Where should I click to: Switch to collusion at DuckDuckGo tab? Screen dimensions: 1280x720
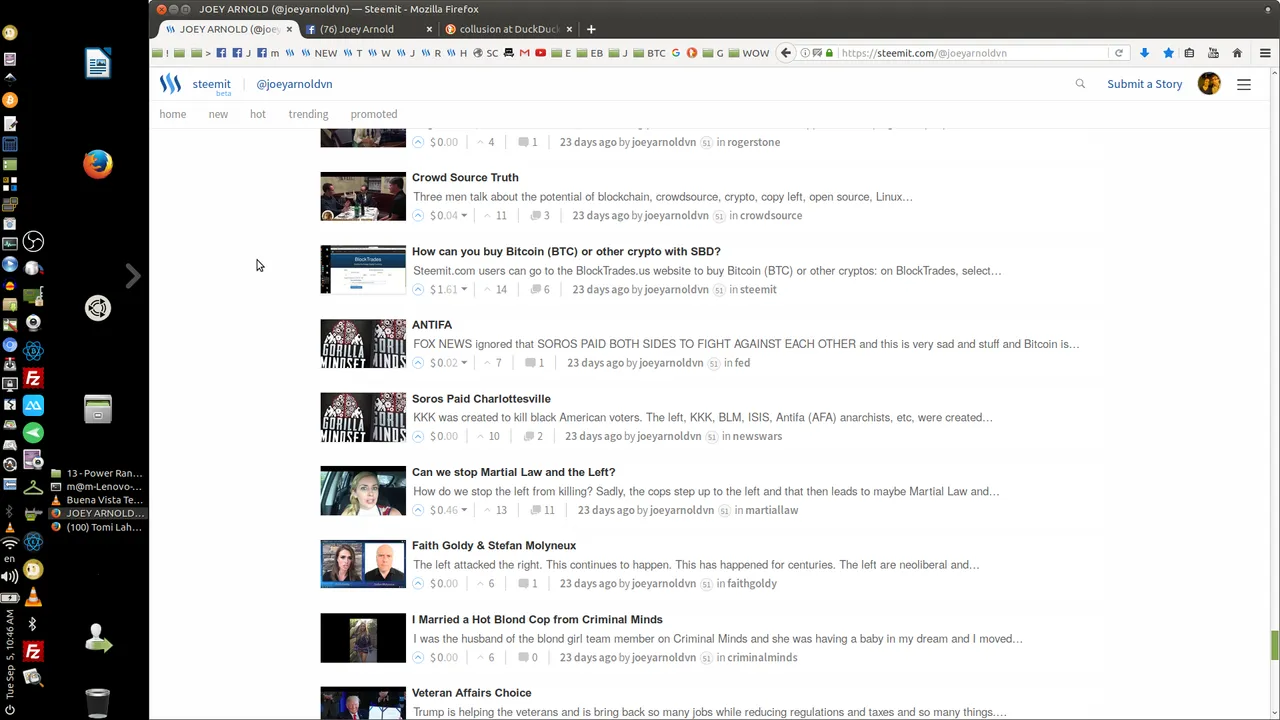pos(508,29)
